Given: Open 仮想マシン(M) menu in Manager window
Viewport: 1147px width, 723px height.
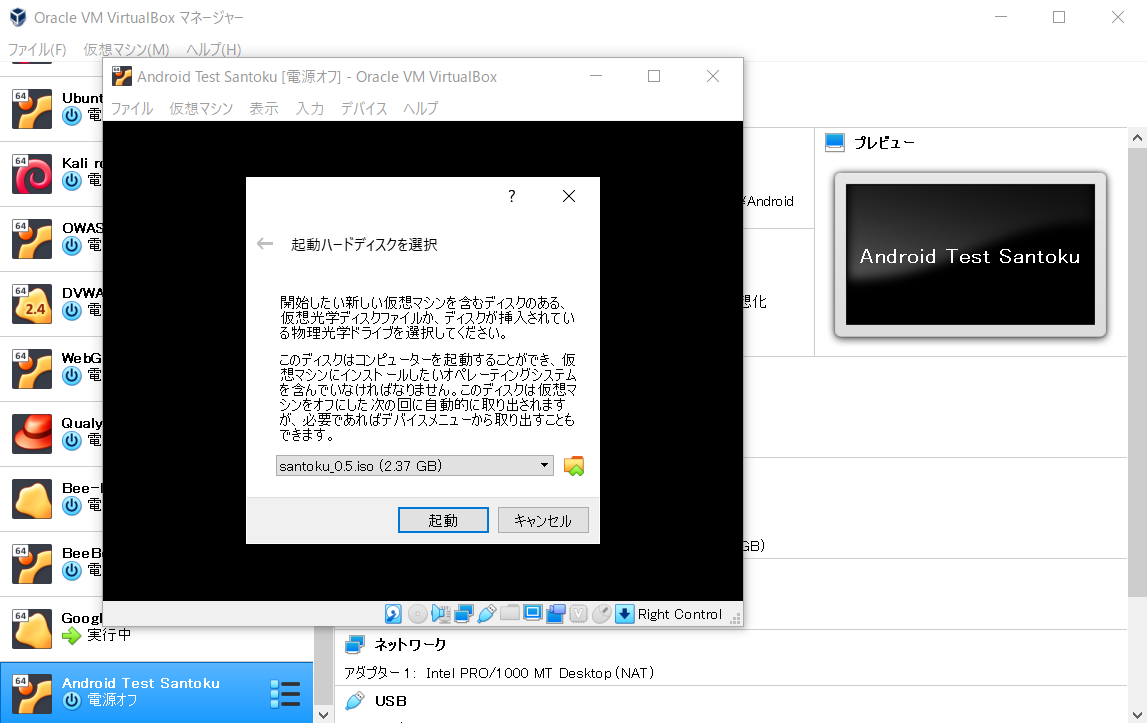Looking at the screenshot, I should tap(127, 50).
